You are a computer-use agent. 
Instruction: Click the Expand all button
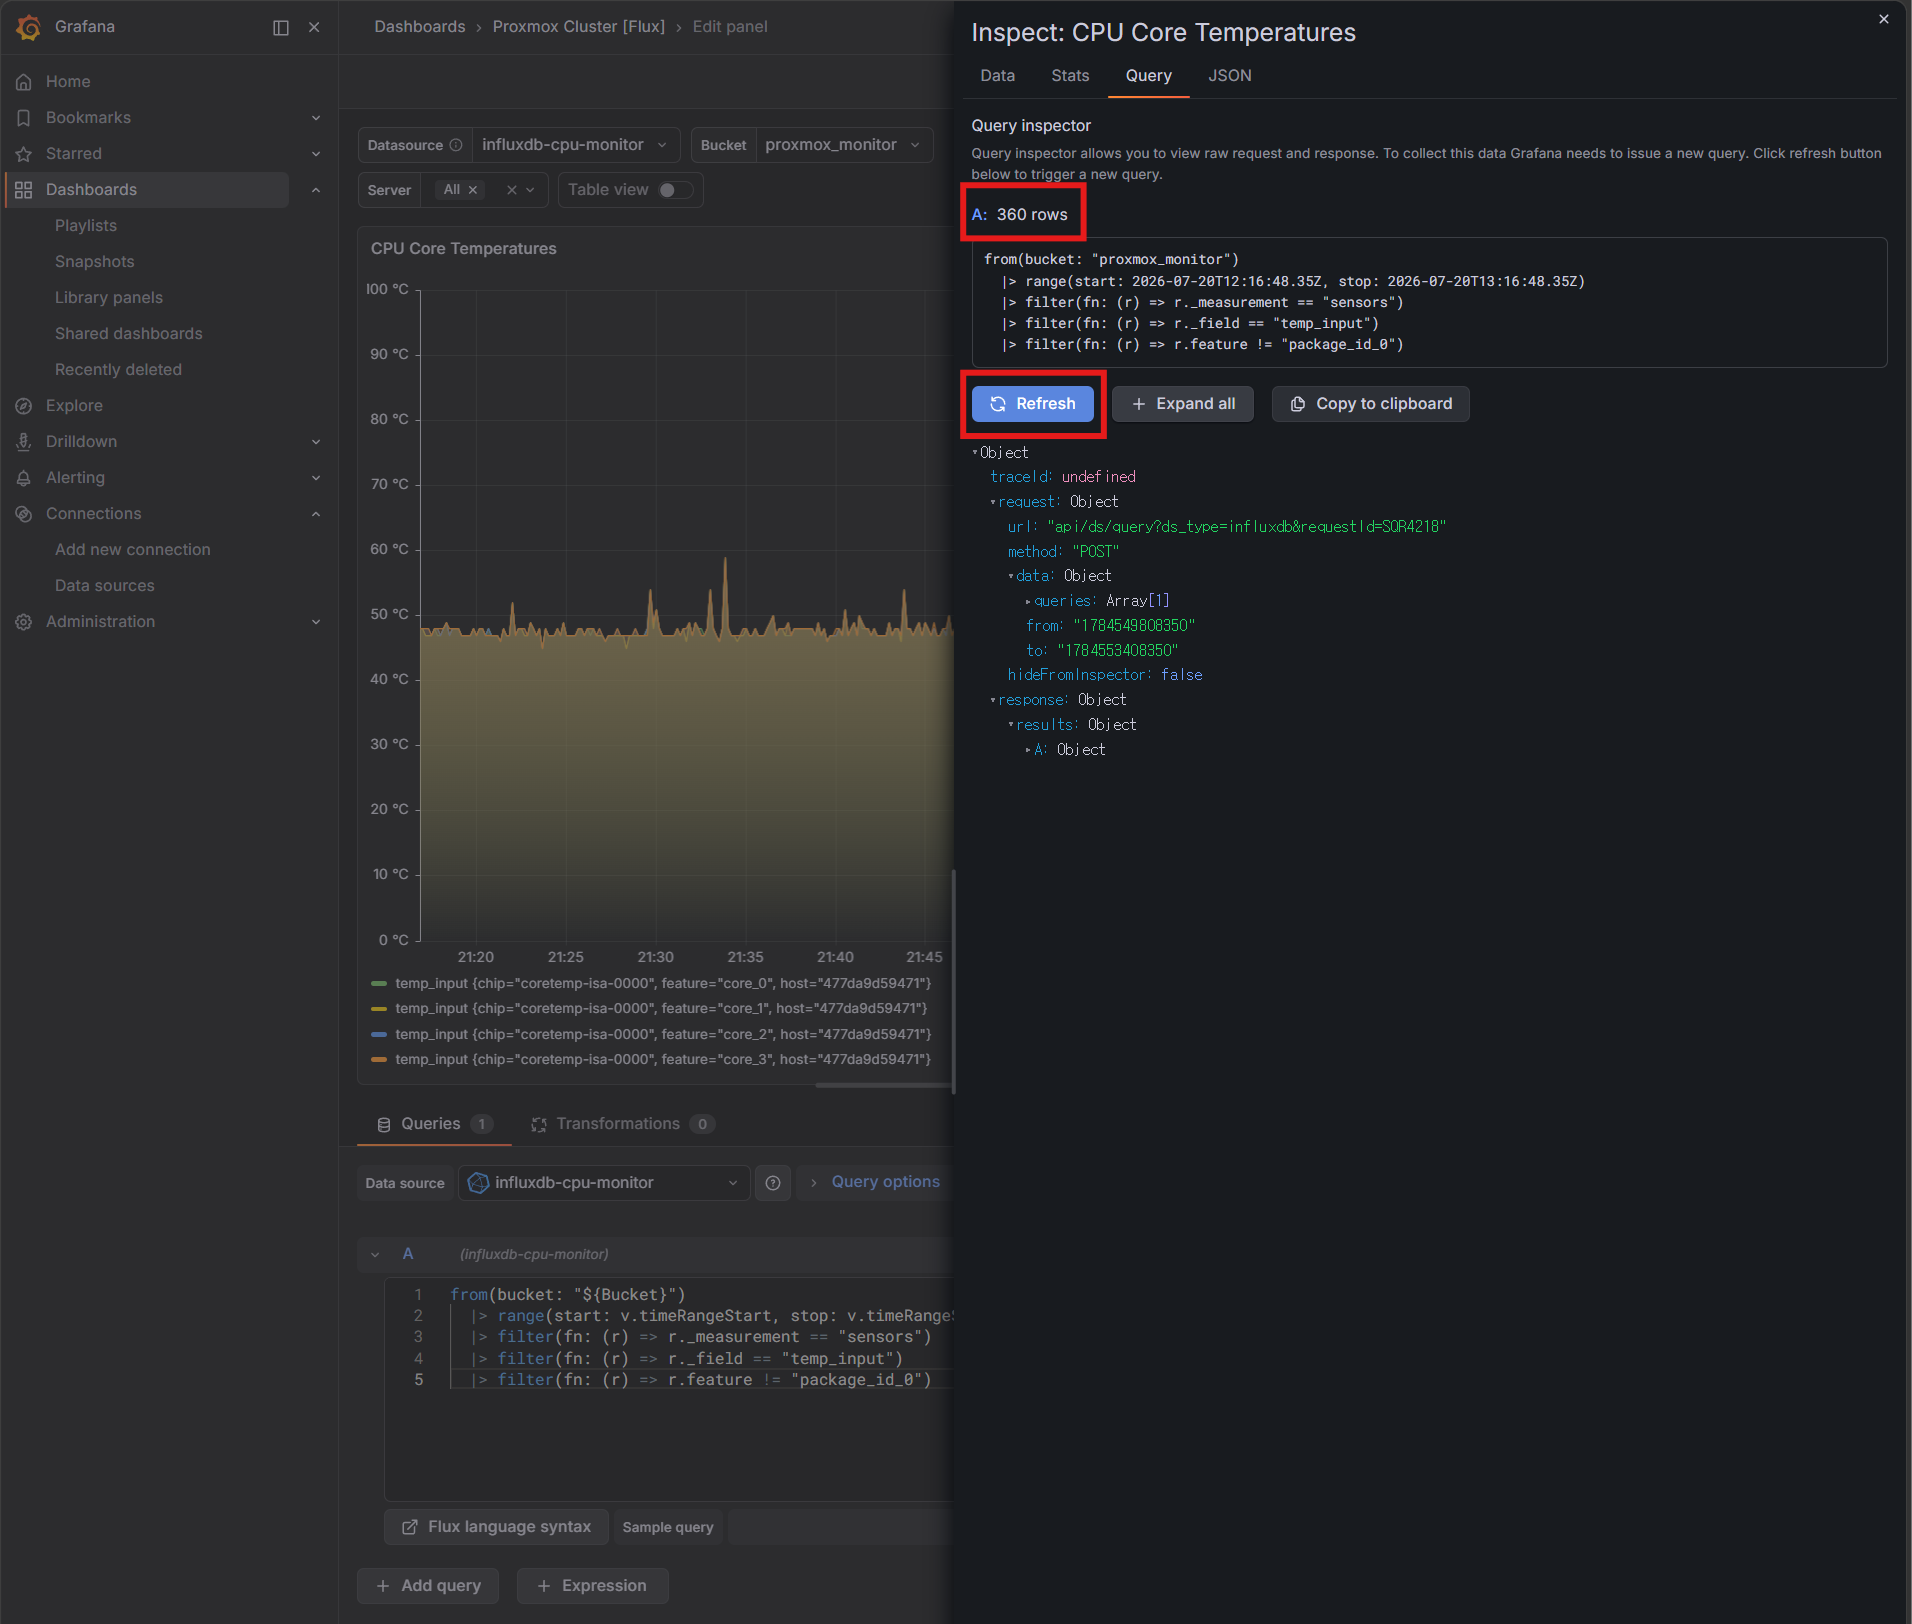point(1183,404)
